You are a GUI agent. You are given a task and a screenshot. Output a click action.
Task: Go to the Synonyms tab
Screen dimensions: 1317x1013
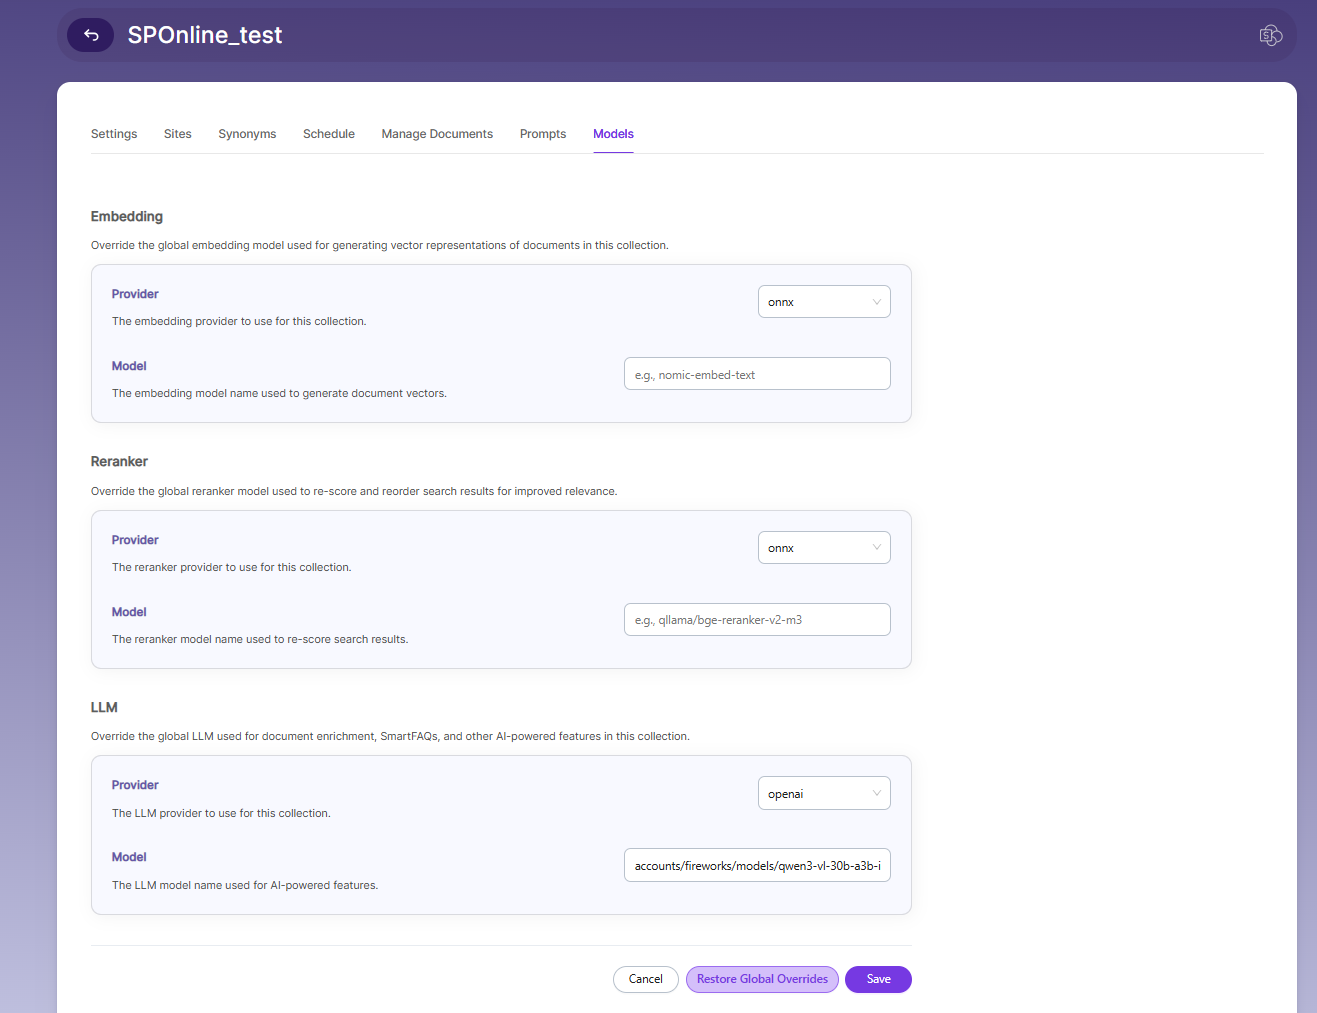point(247,134)
